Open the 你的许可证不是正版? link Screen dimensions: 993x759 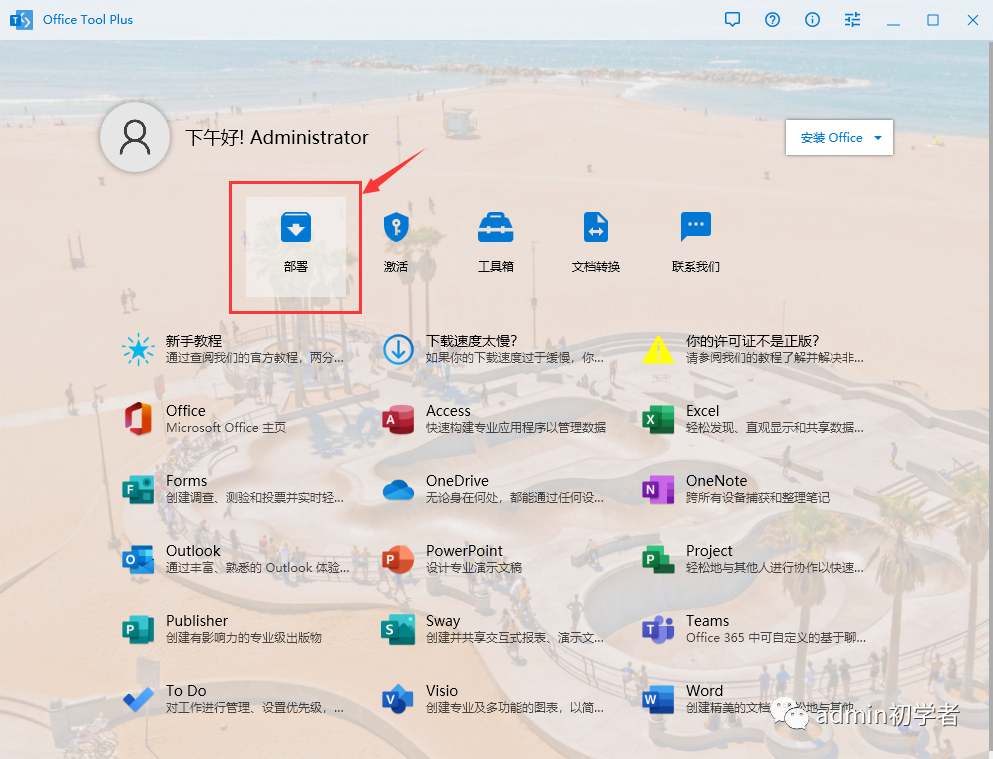(x=752, y=341)
